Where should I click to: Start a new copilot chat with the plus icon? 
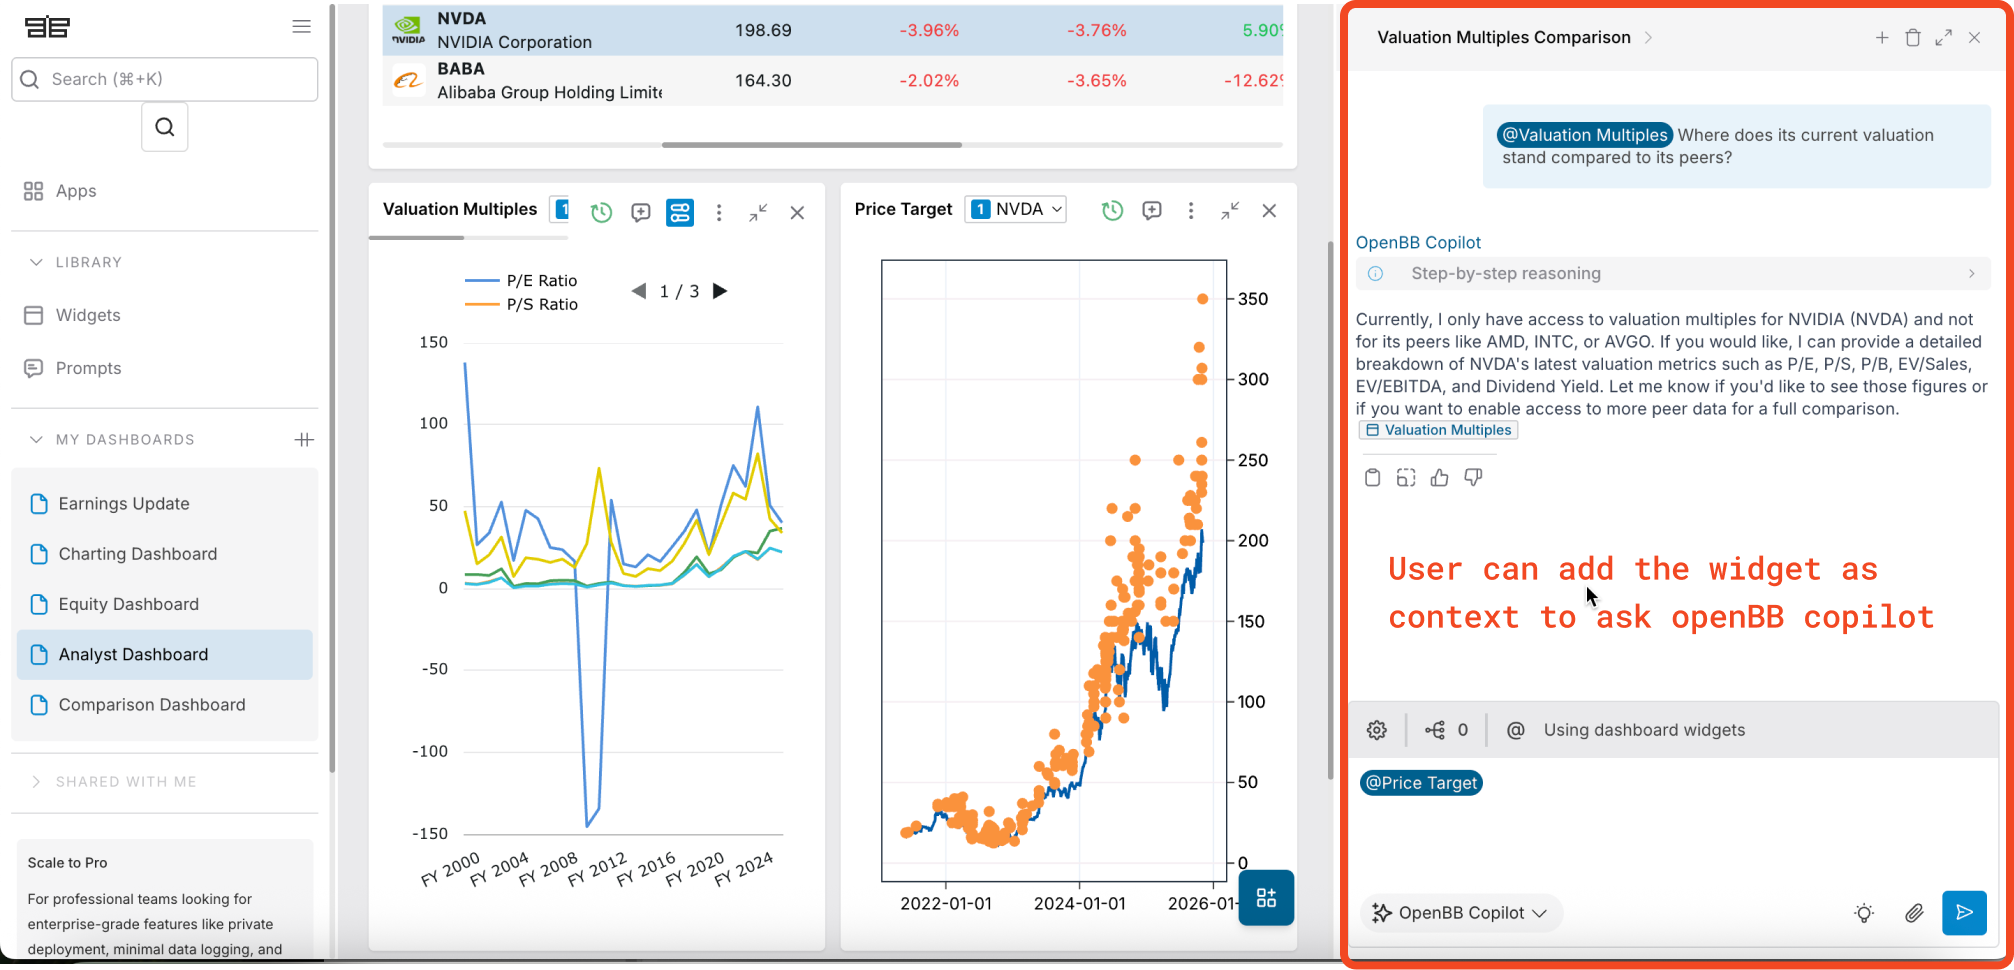click(x=1882, y=37)
